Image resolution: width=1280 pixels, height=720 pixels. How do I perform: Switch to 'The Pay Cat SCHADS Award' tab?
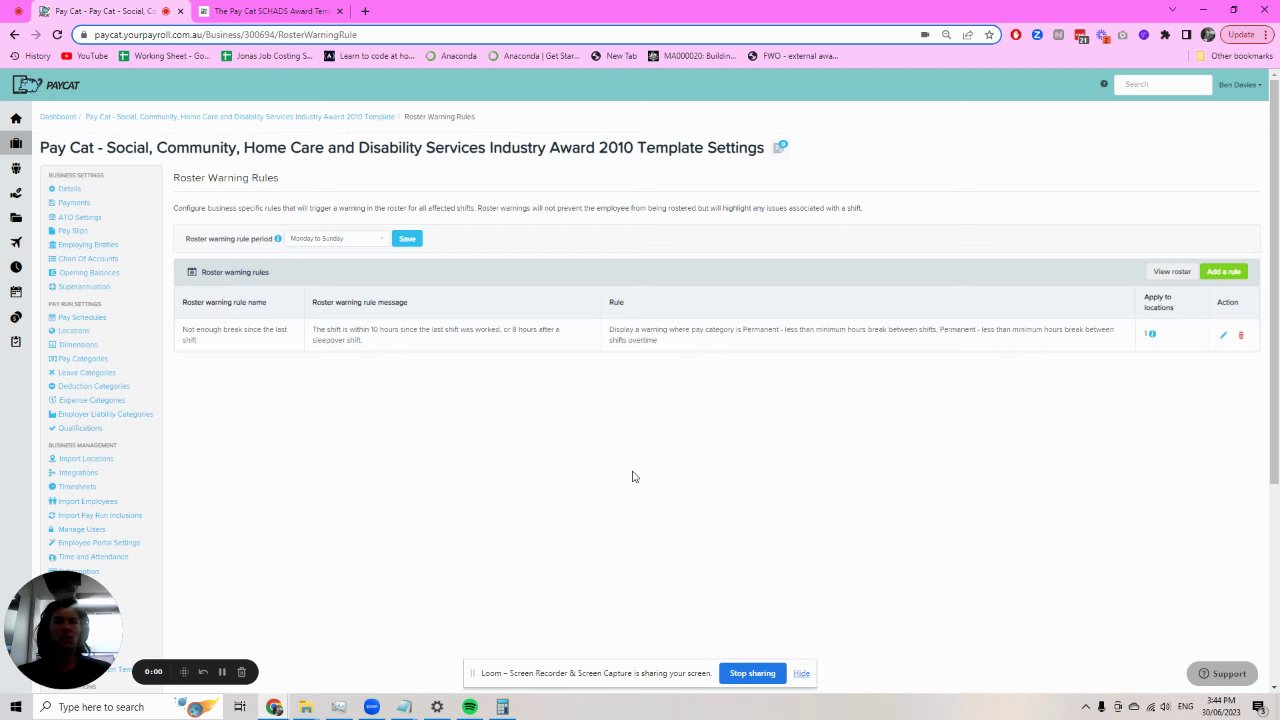point(270,11)
